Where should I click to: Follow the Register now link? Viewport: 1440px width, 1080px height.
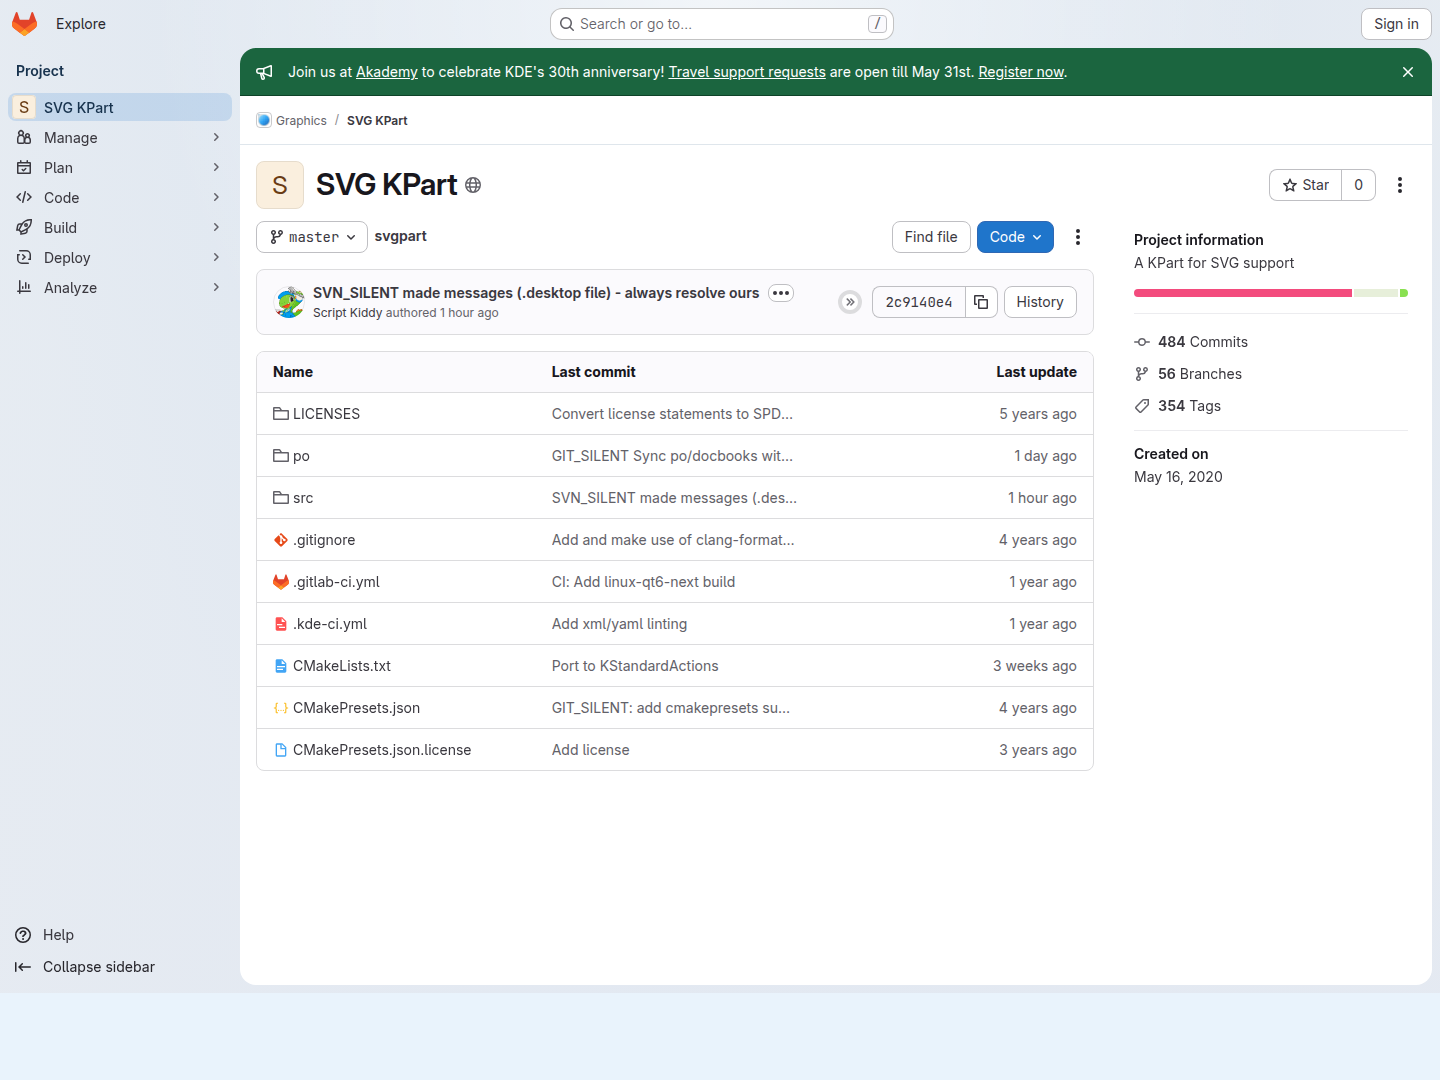click(x=1021, y=72)
